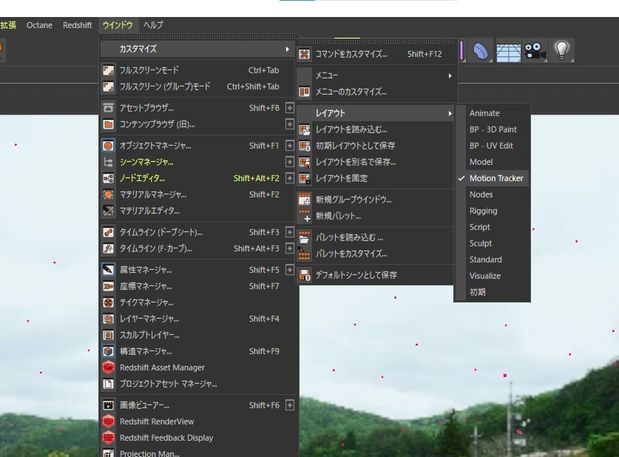Image resolution: width=619 pixels, height=457 pixels.
Task: Click the フルスクリーン (グループ)モード icon
Action: pyautogui.click(x=108, y=86)
